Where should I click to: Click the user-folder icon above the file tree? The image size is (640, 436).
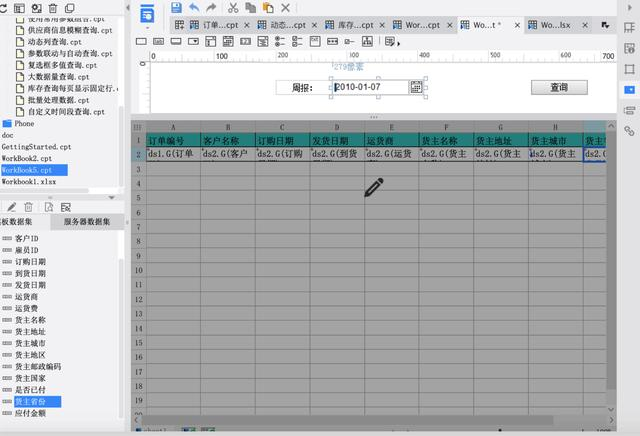(x=37, y=8)
